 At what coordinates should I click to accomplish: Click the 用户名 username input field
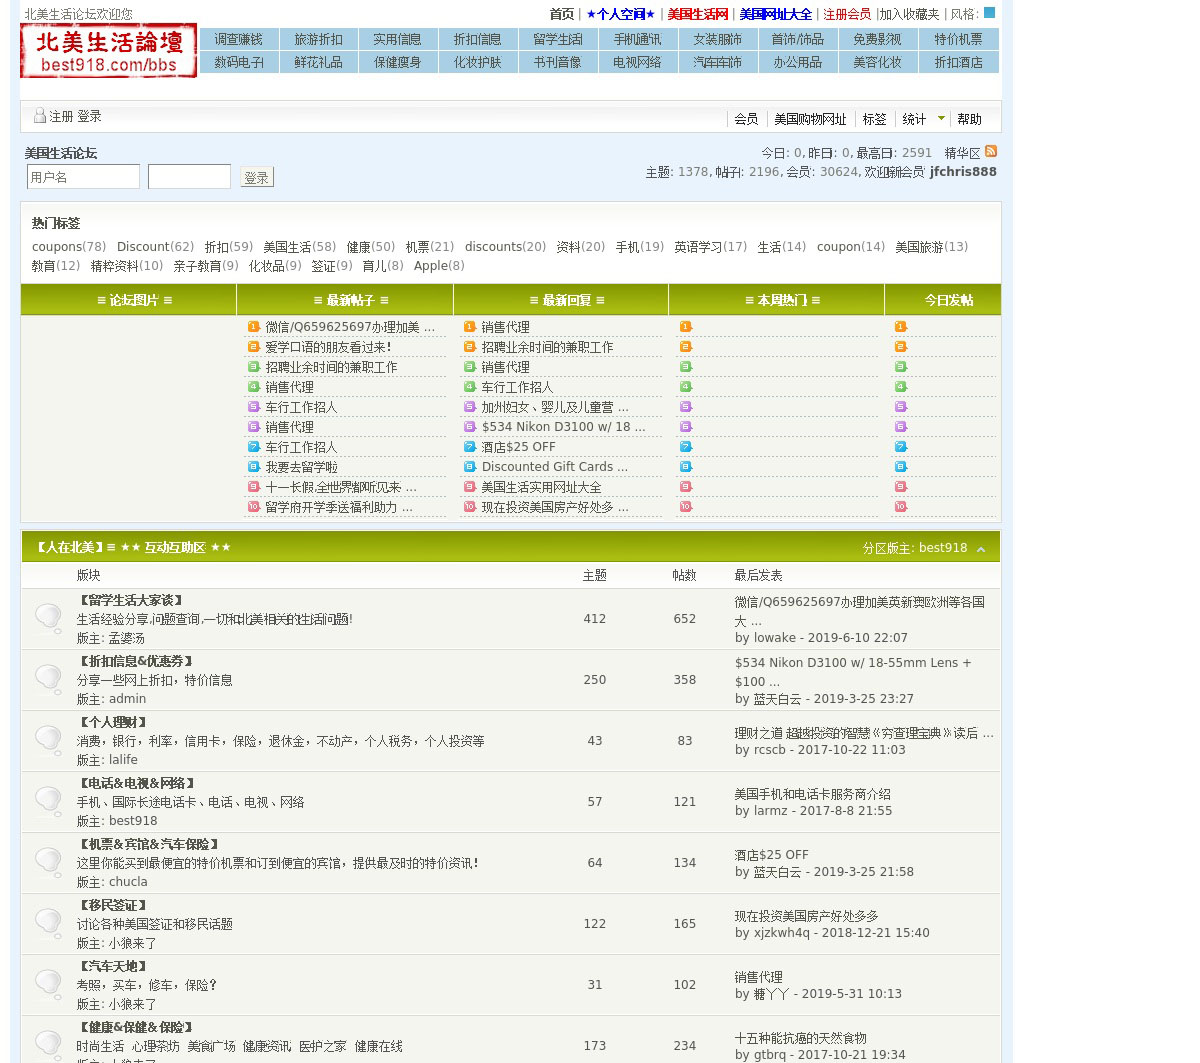[83, 177]
